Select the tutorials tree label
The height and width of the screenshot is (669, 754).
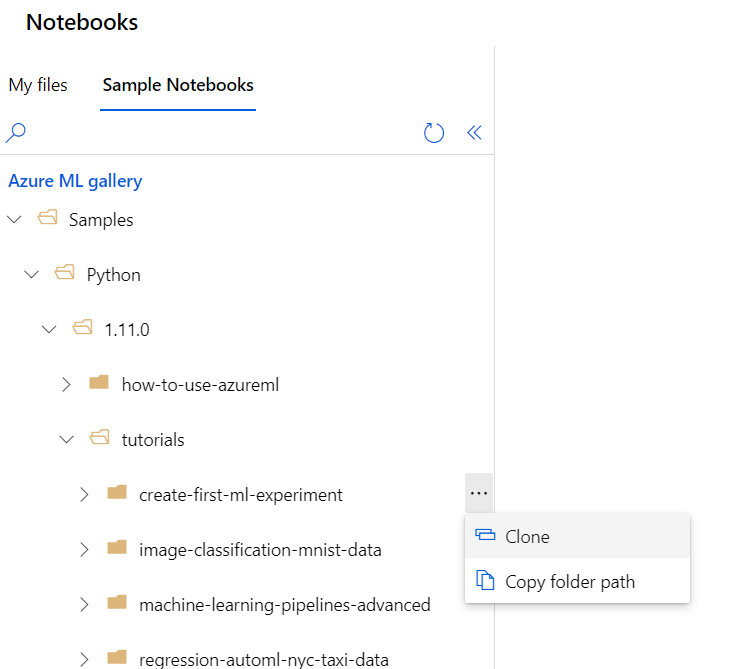153,440
